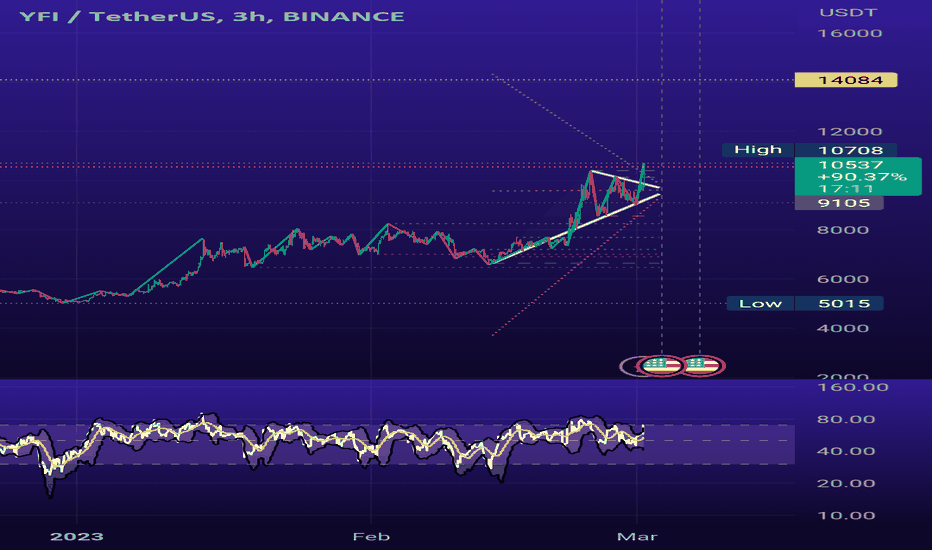The width and height of the screenshot is (932, 550).
Task: Click the +90.37% change value
Action: coord(862,177)
